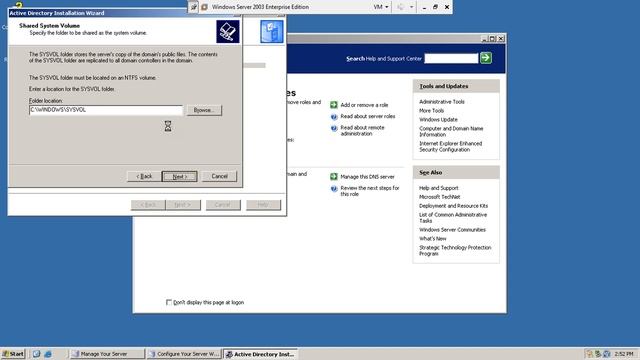Open the Microsoft TechNet link

pos(440,197)
